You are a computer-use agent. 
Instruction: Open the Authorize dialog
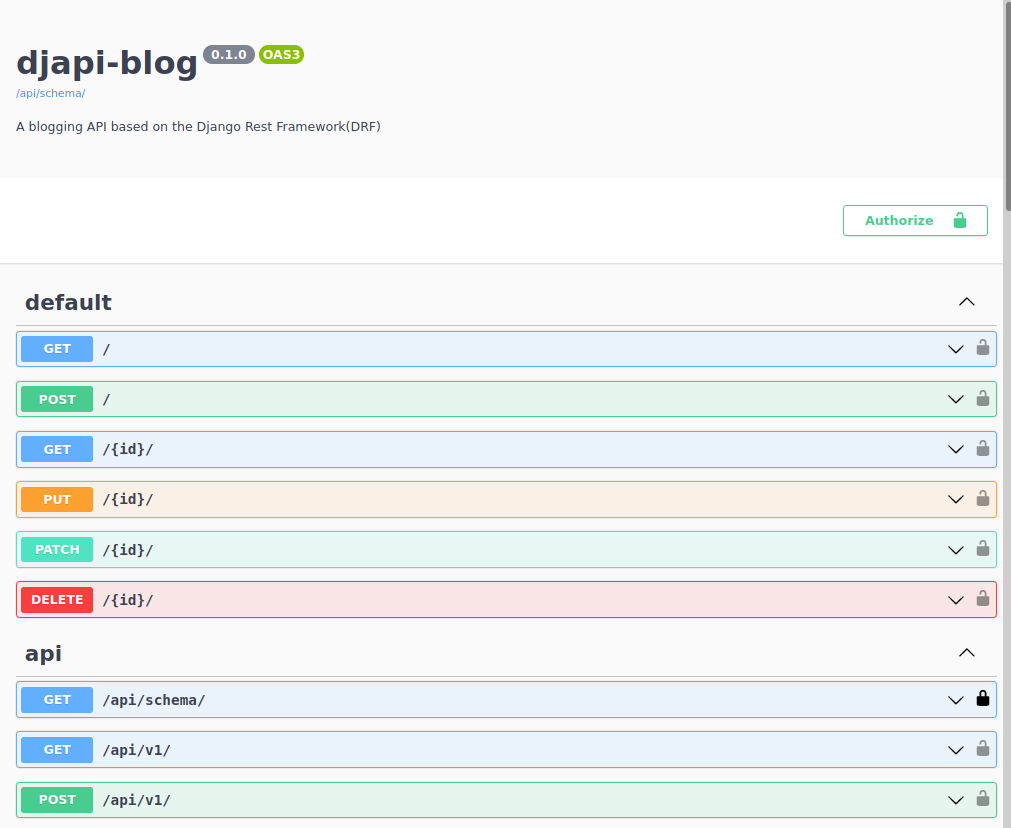click(915, 221)
